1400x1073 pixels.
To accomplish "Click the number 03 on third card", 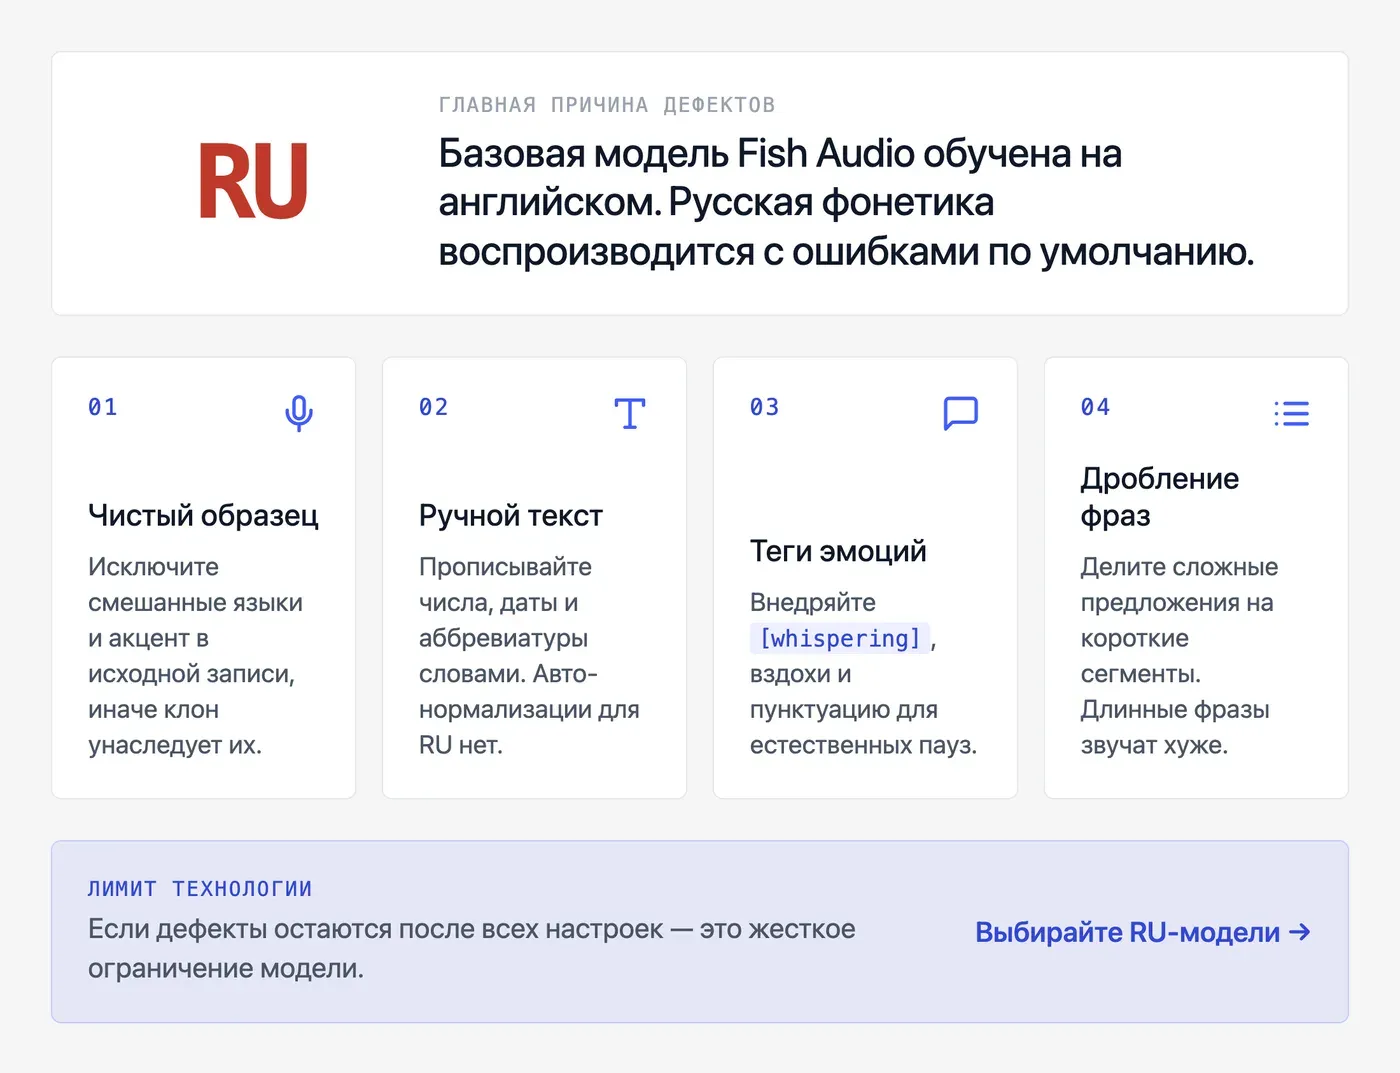I will (x=765, y=407).
